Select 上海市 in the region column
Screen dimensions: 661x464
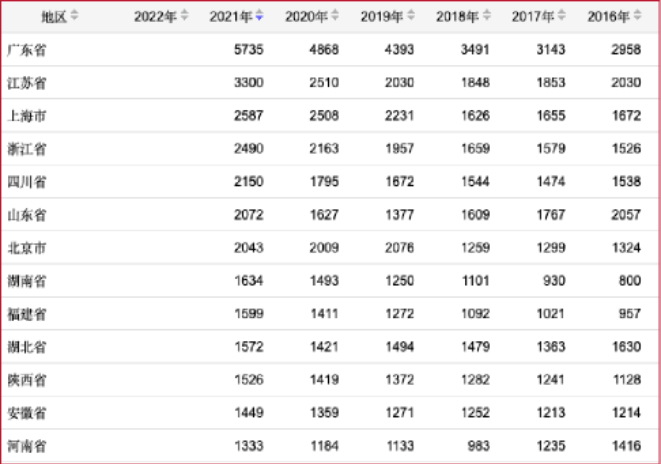[27, 116]
